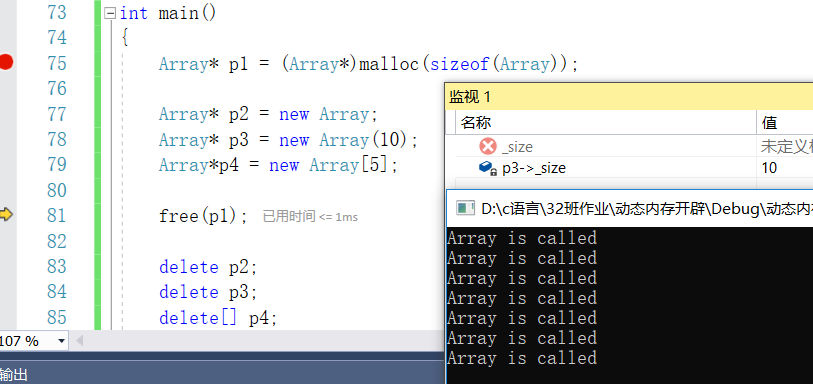This screenshot has width=813, height=384.
Task: Click the console window icon in title bar
Action: (465, 208)
